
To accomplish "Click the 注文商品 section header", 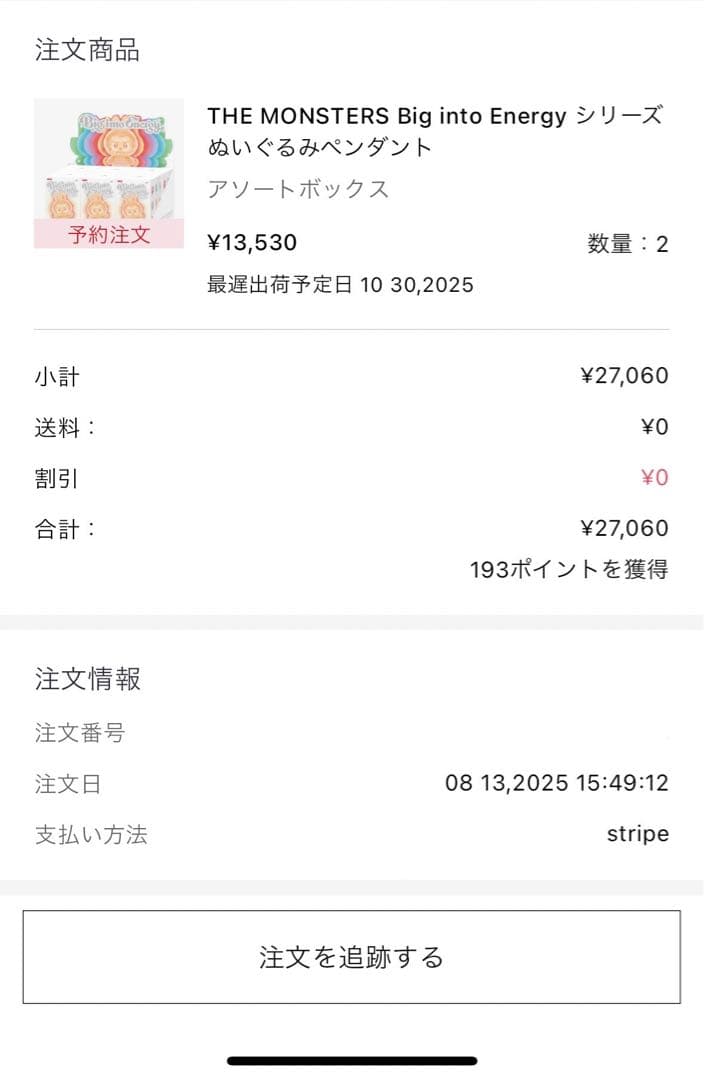I will tap(87, 50).
